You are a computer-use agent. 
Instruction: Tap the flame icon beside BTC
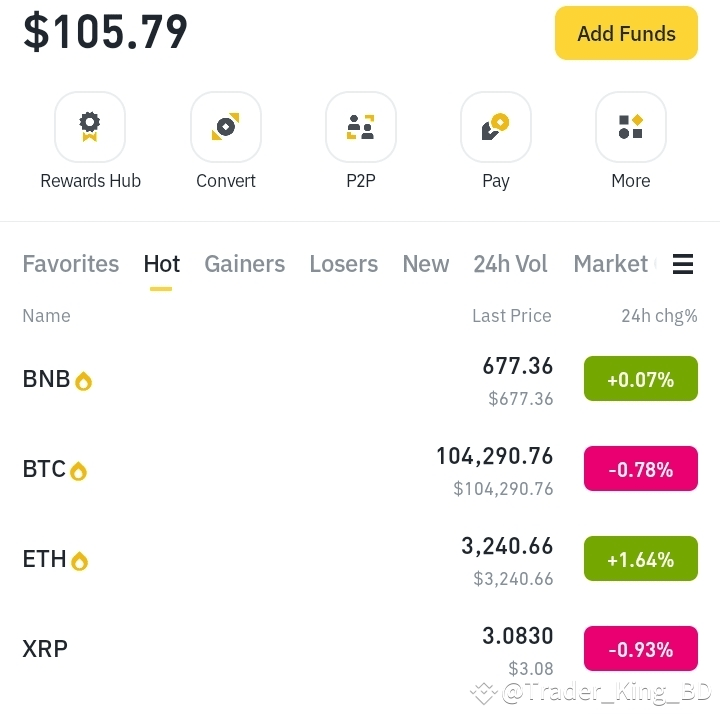coord(79,471)
